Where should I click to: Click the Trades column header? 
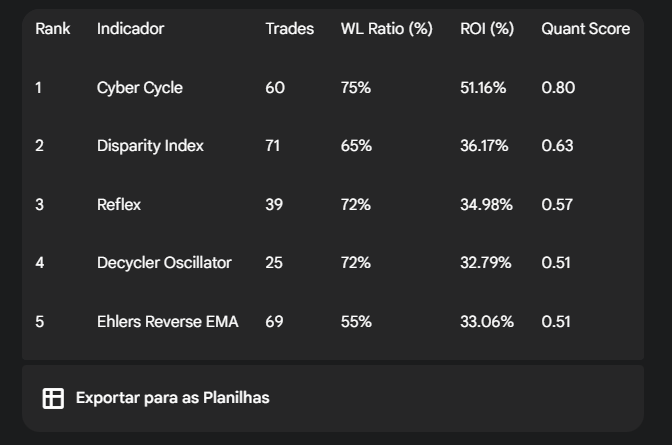[288, 29]
